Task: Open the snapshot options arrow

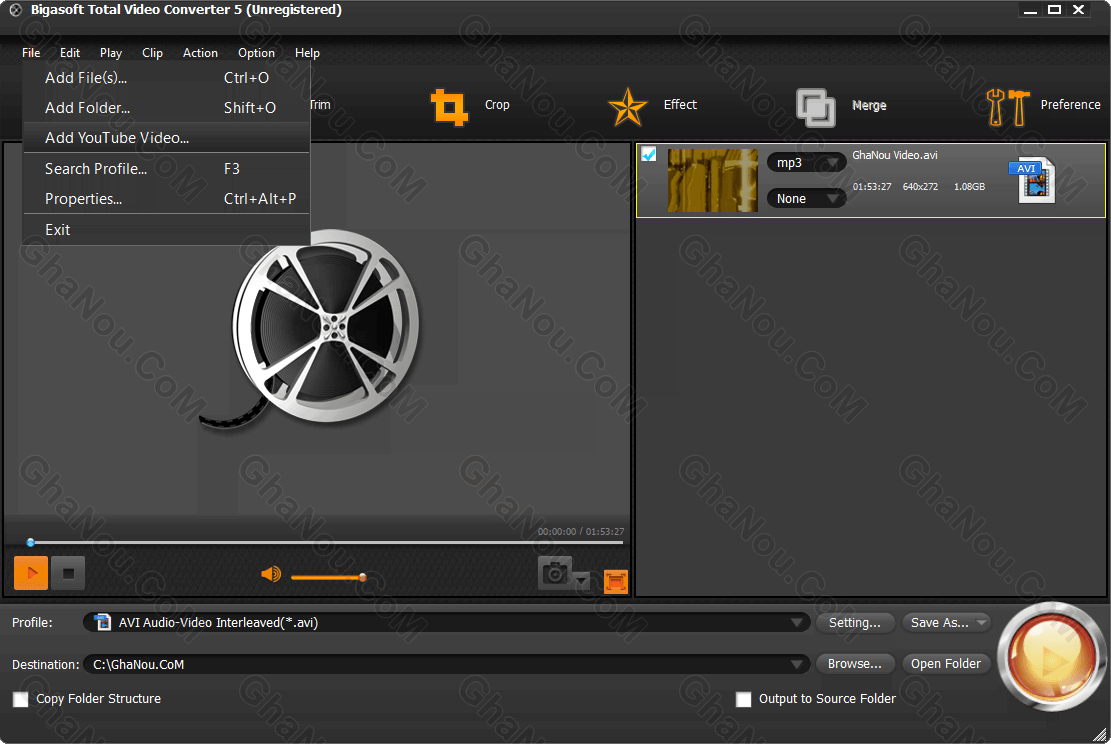Action: click(x=582, y=580)
